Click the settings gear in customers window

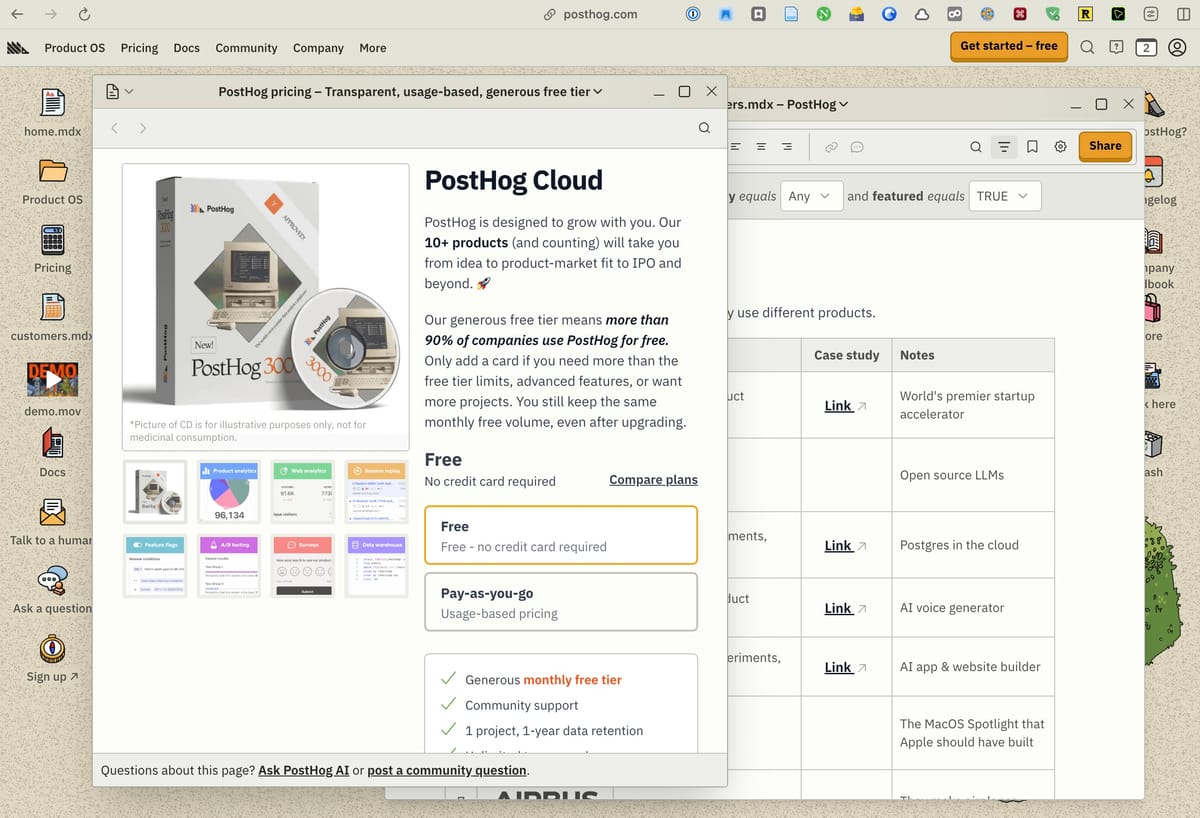click(1060, 146)
